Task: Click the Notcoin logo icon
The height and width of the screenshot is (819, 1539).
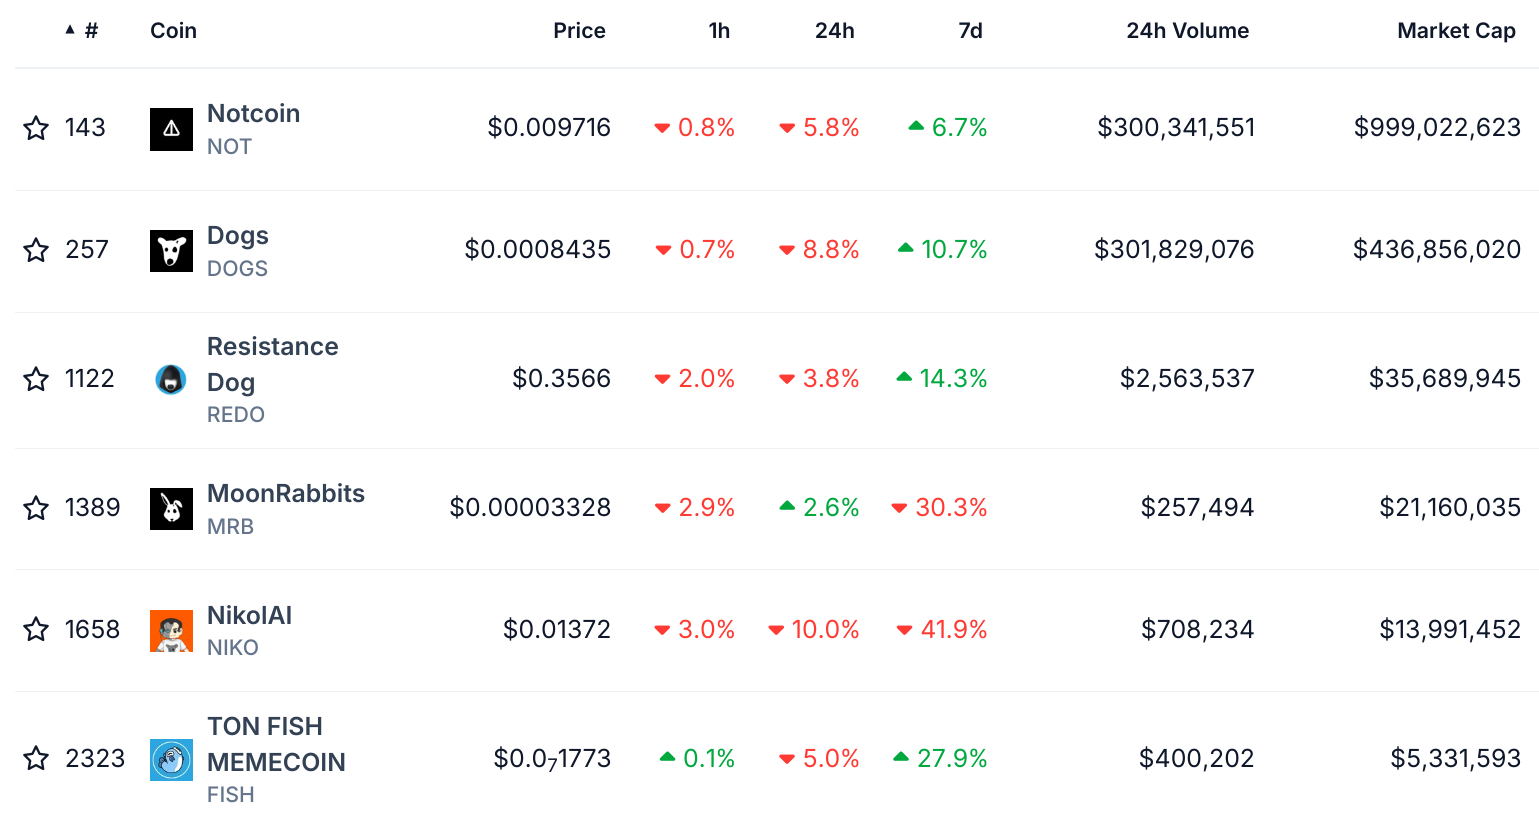Action: pyautogui.click(x=171, y=129)
